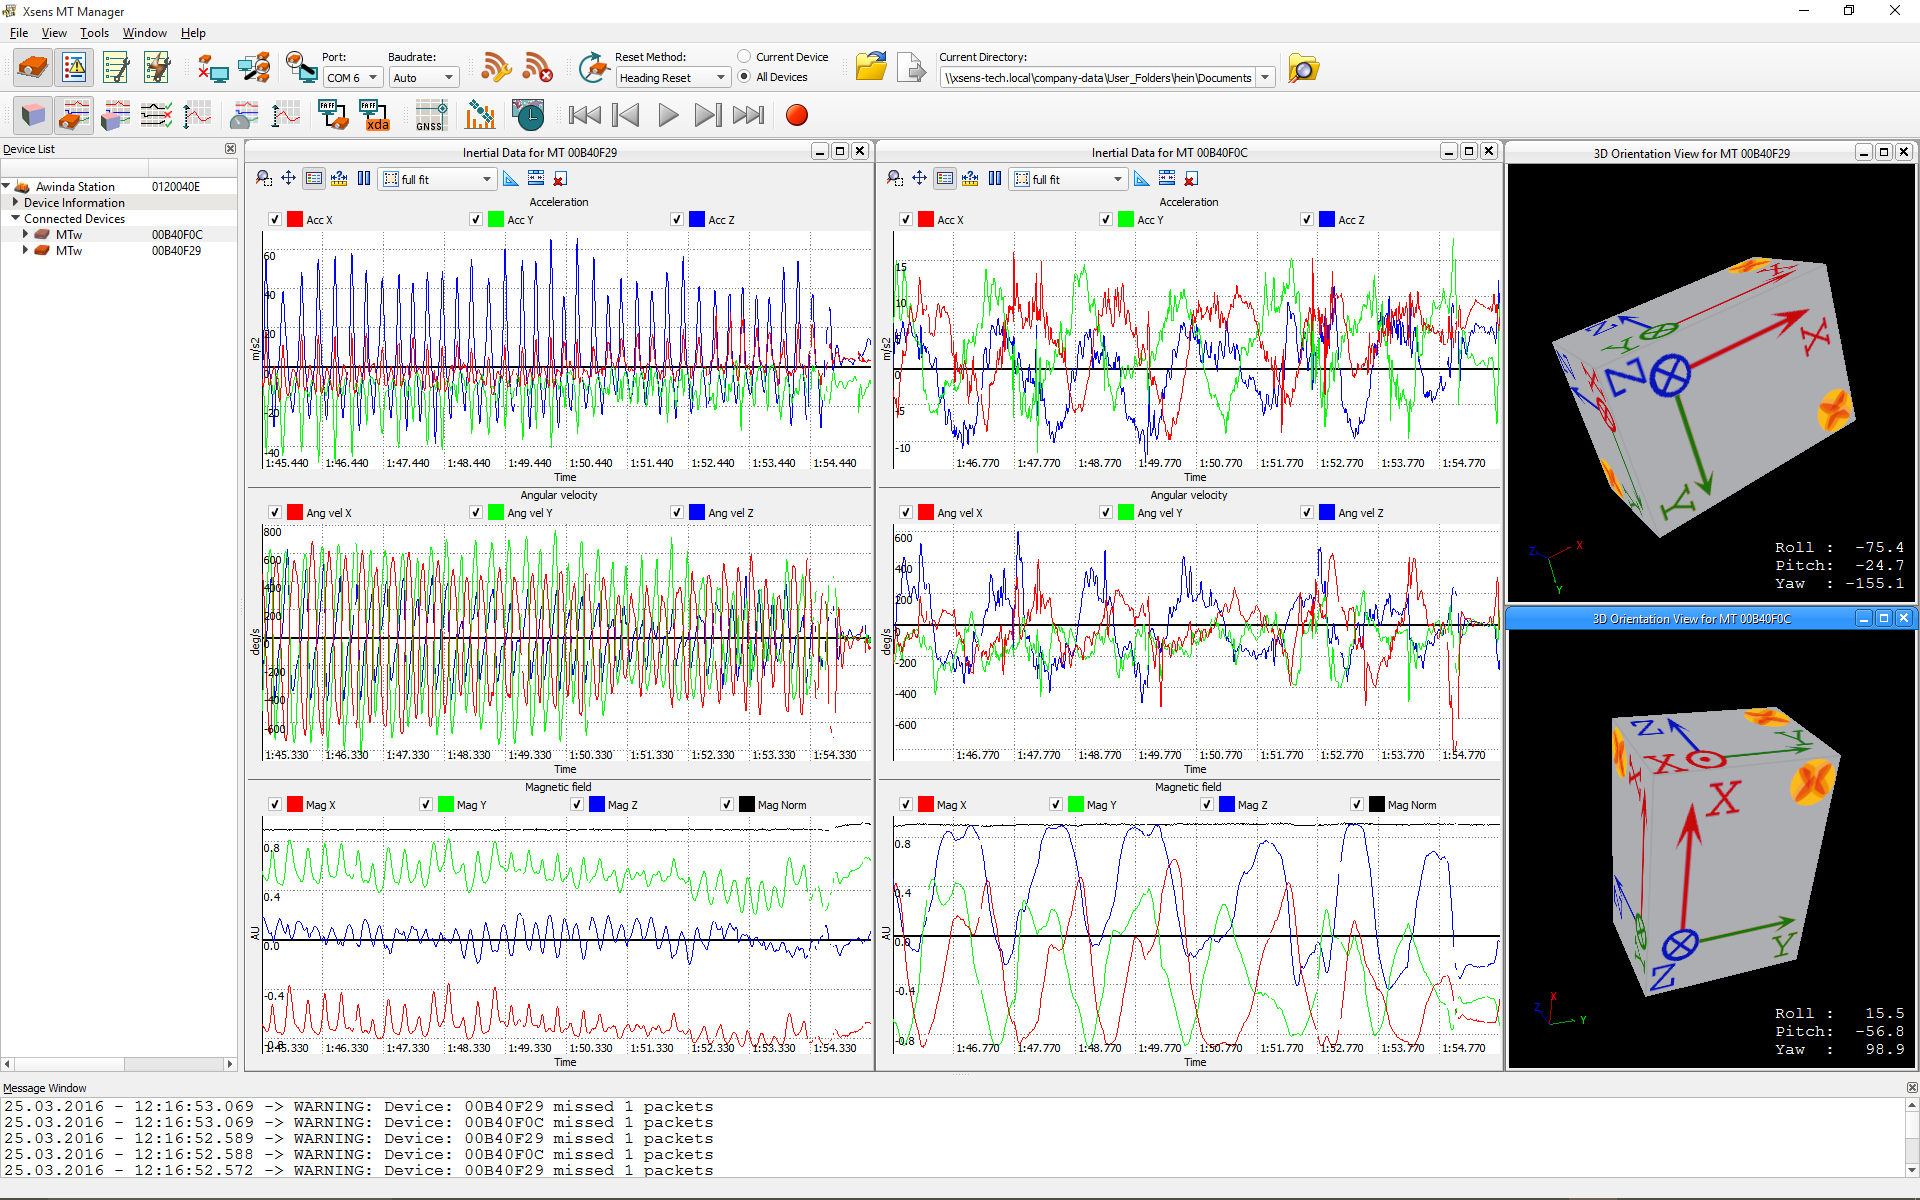
Task: Open the Window menu
Action: coord(144,33)
